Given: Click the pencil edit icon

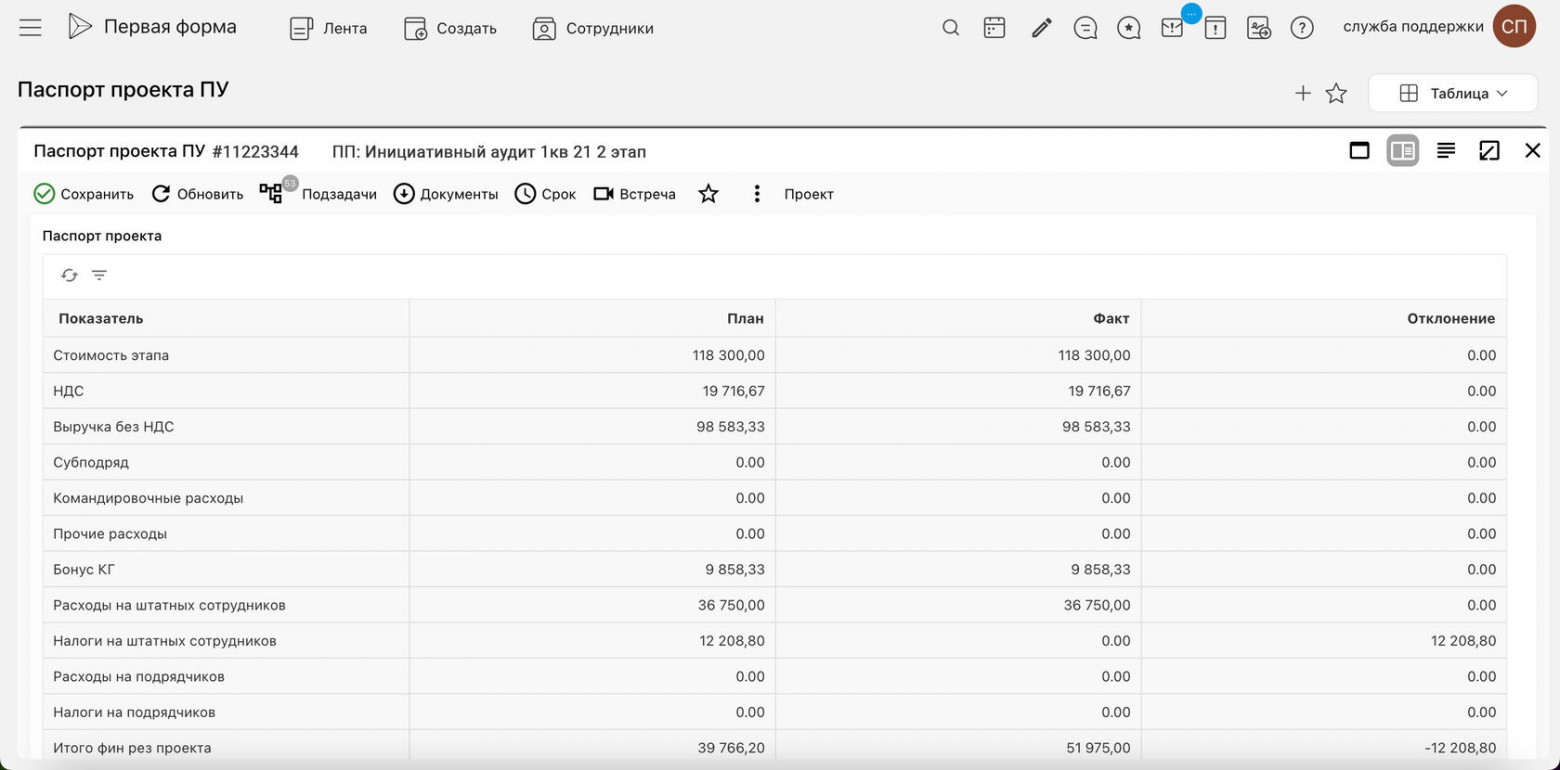Looking at the screenshot, I should pyautogui.click(x=1042, y=28).
